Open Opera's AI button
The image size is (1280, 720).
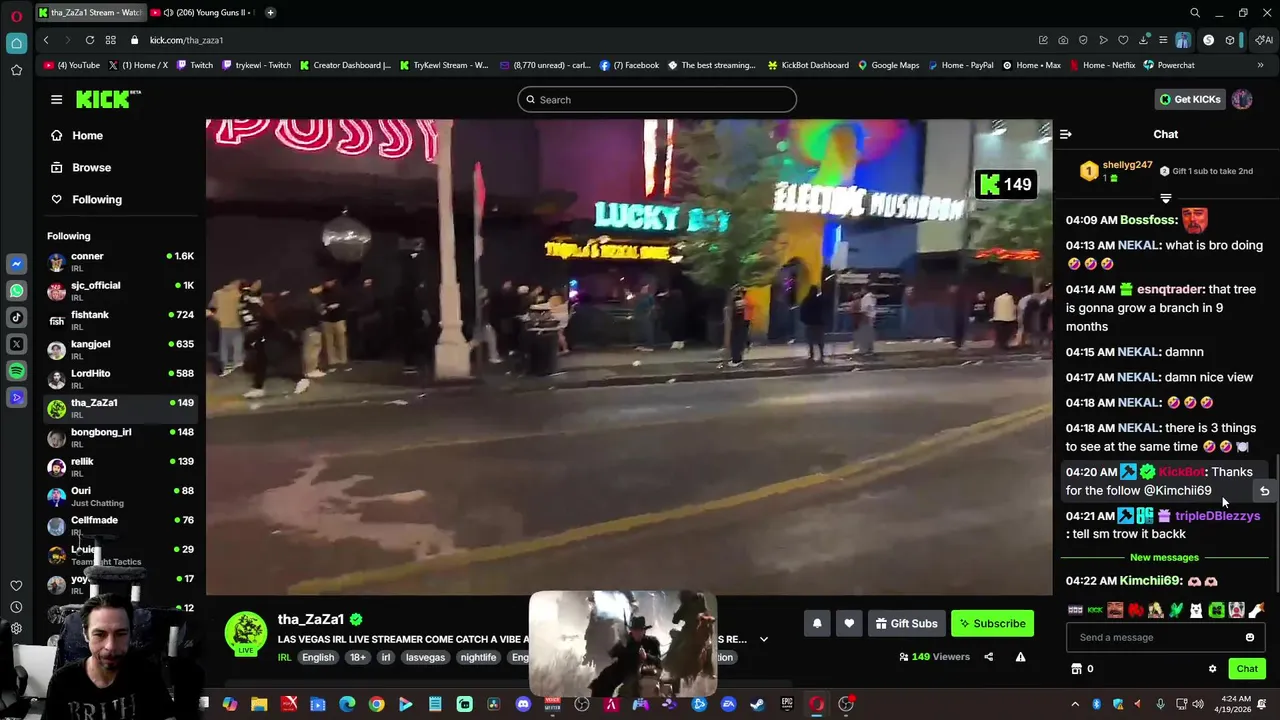pos(1265,40)
